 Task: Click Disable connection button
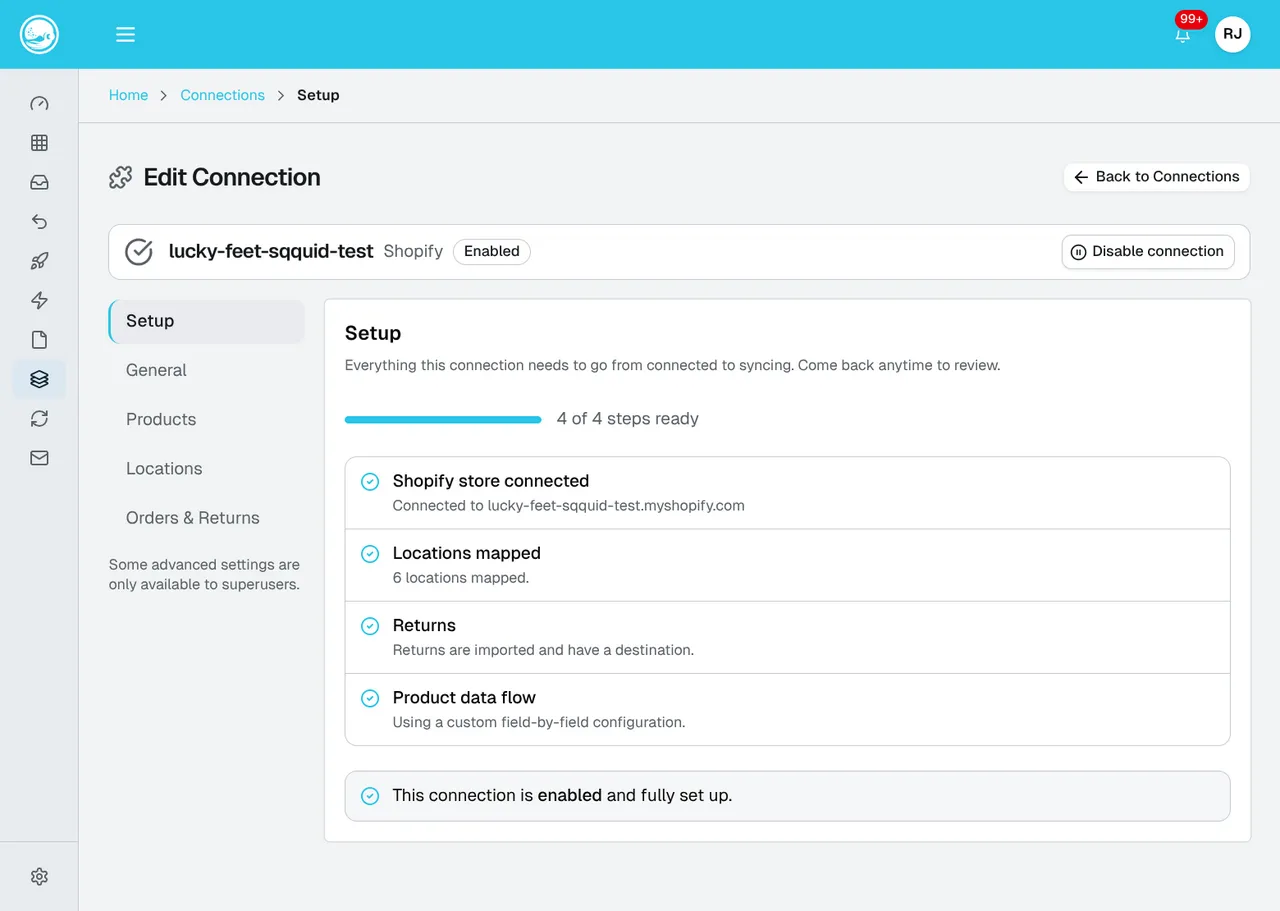pos(1148,252)
